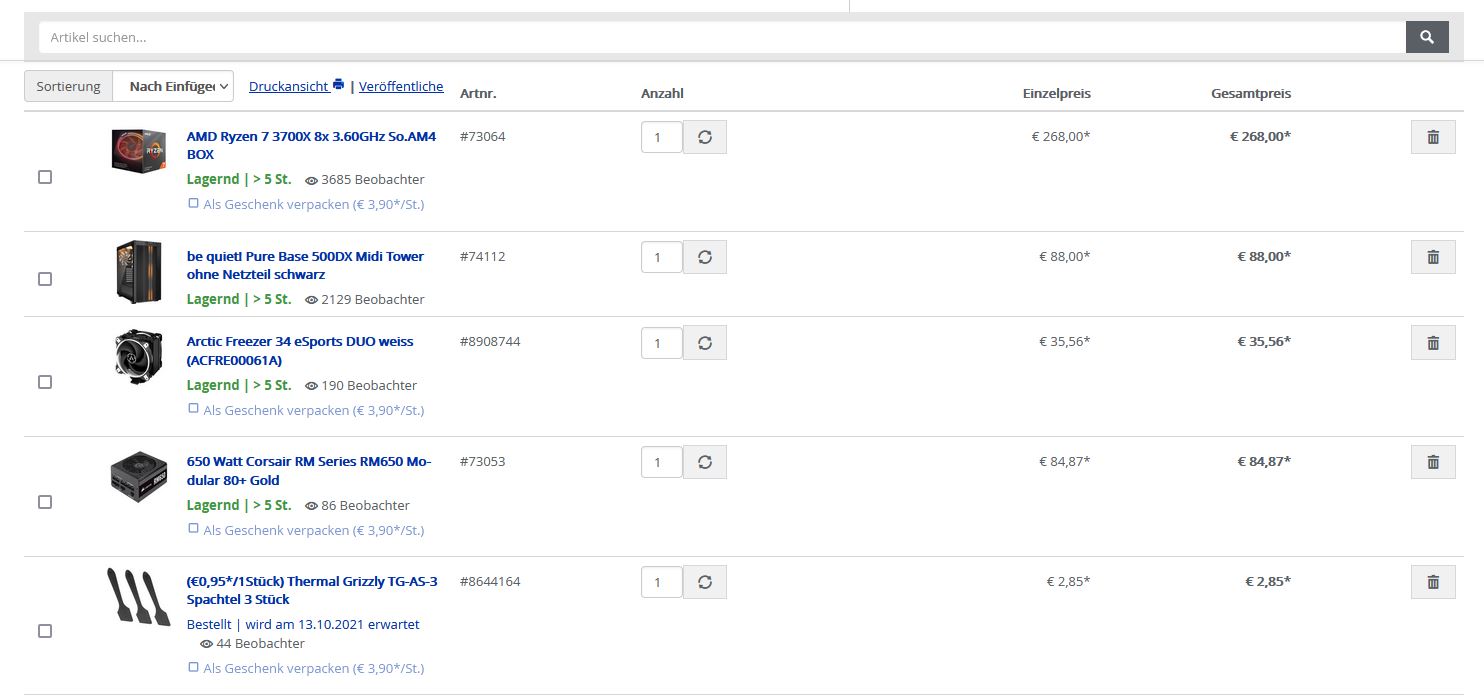The height and width of the screenshot is (700, 1484).
Task: Remove be quiet! Pure Base case via trash icon
Action: pyautogui.click(x=1433, y=257)
